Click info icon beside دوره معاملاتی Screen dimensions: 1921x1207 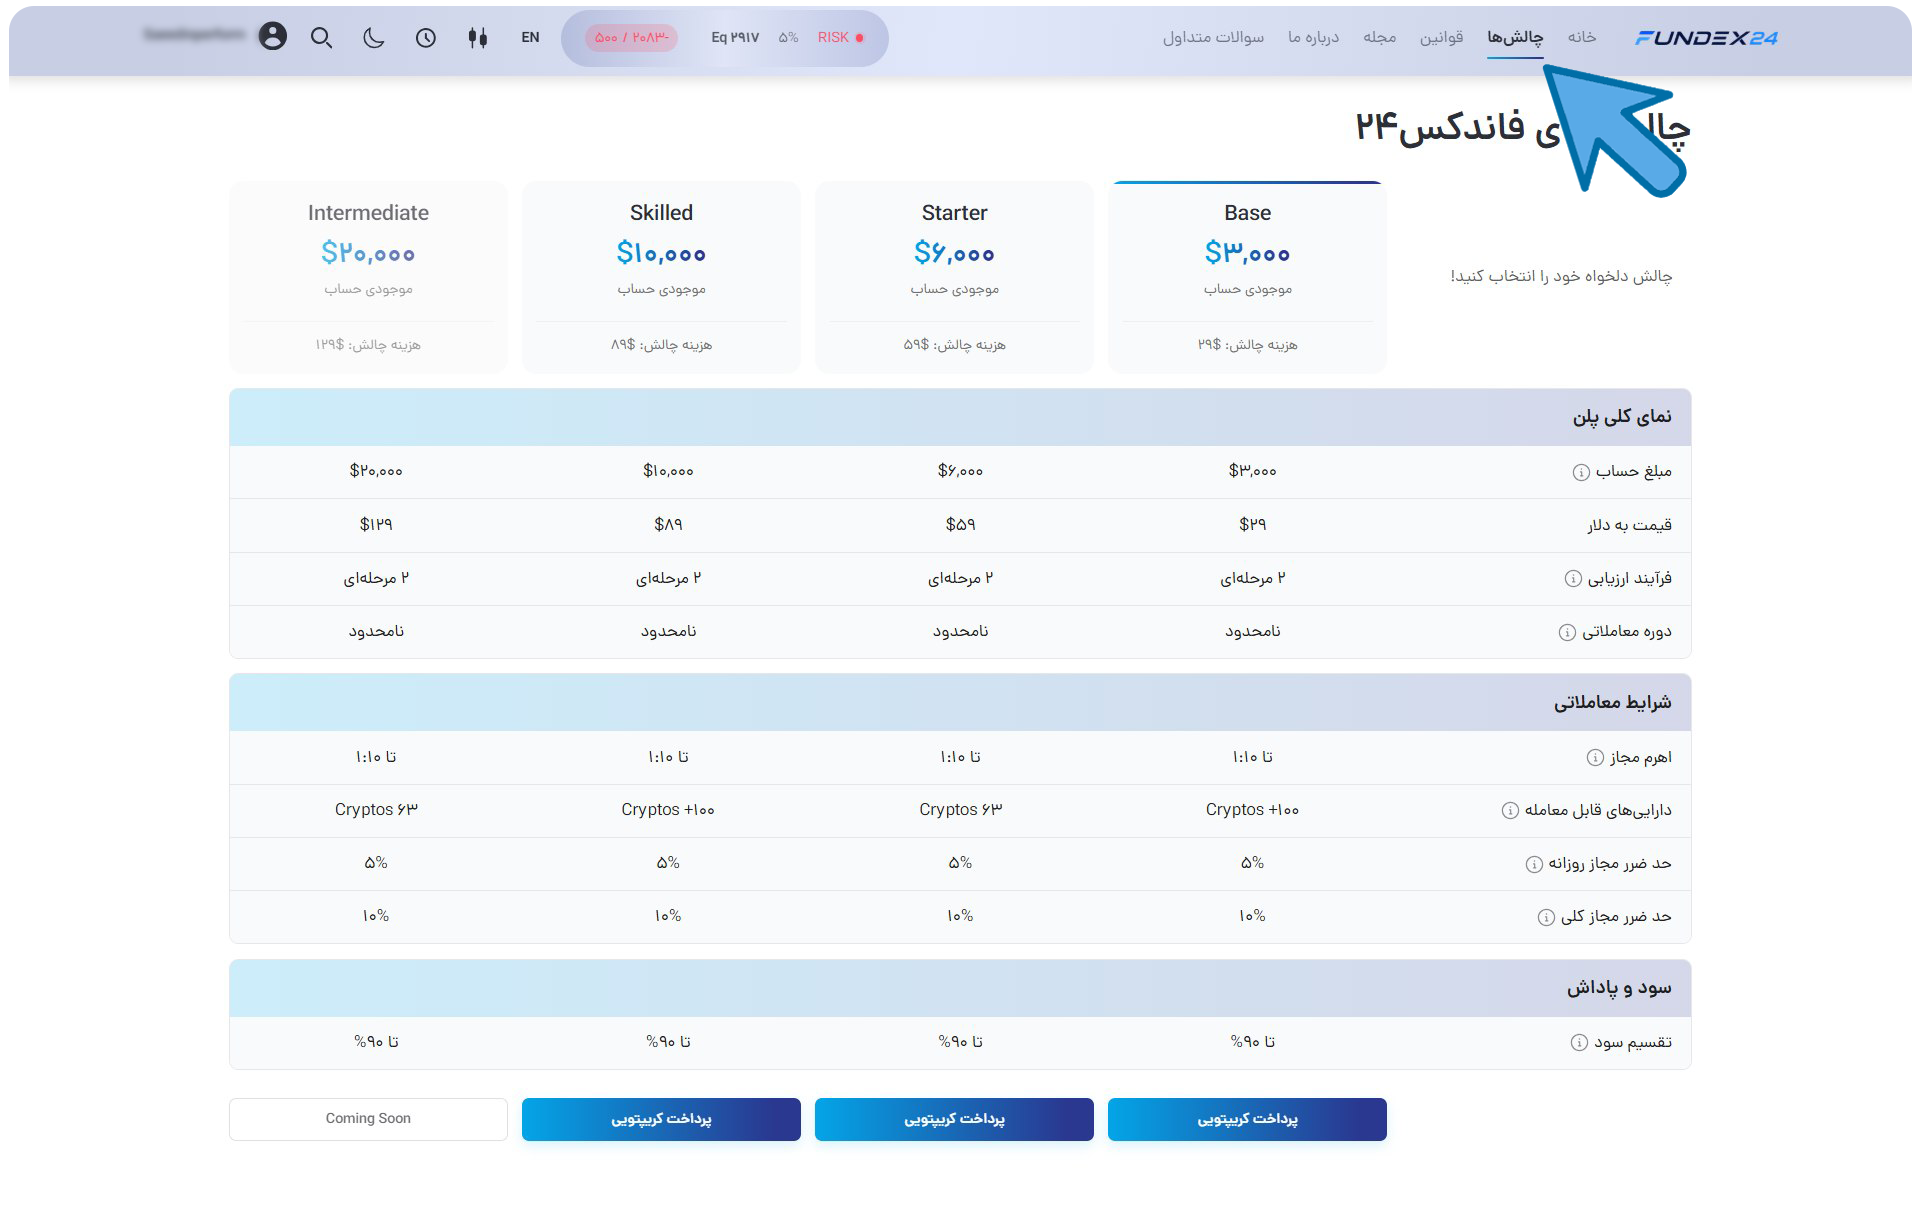[x=1567, y=632]
